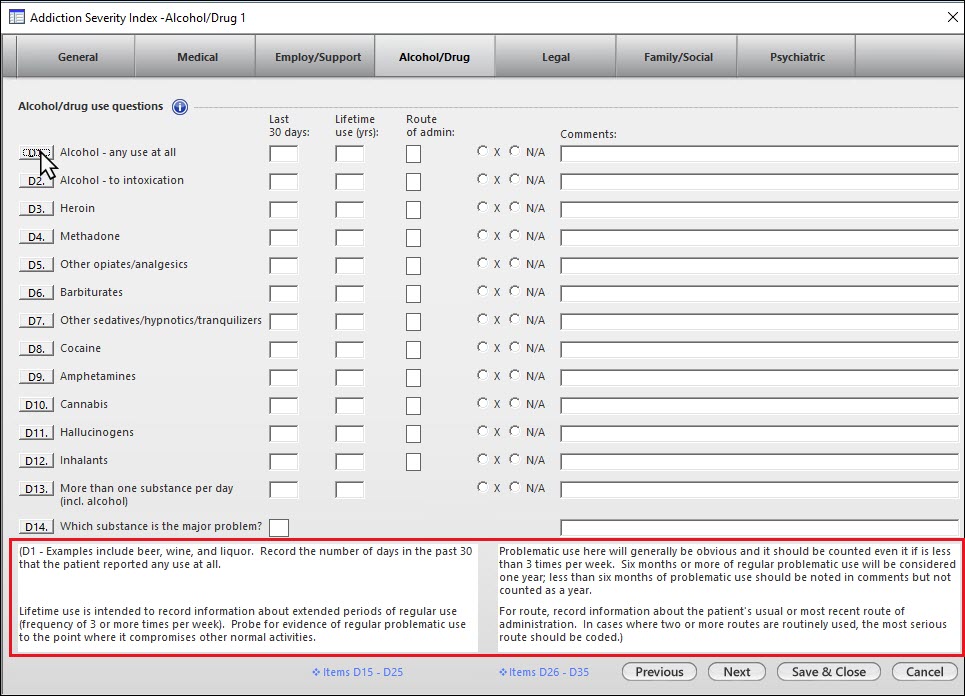This screenshot has width=965, height=696.
Task: Click the Comments field for Amphetamines
Action: click(759, 378)
